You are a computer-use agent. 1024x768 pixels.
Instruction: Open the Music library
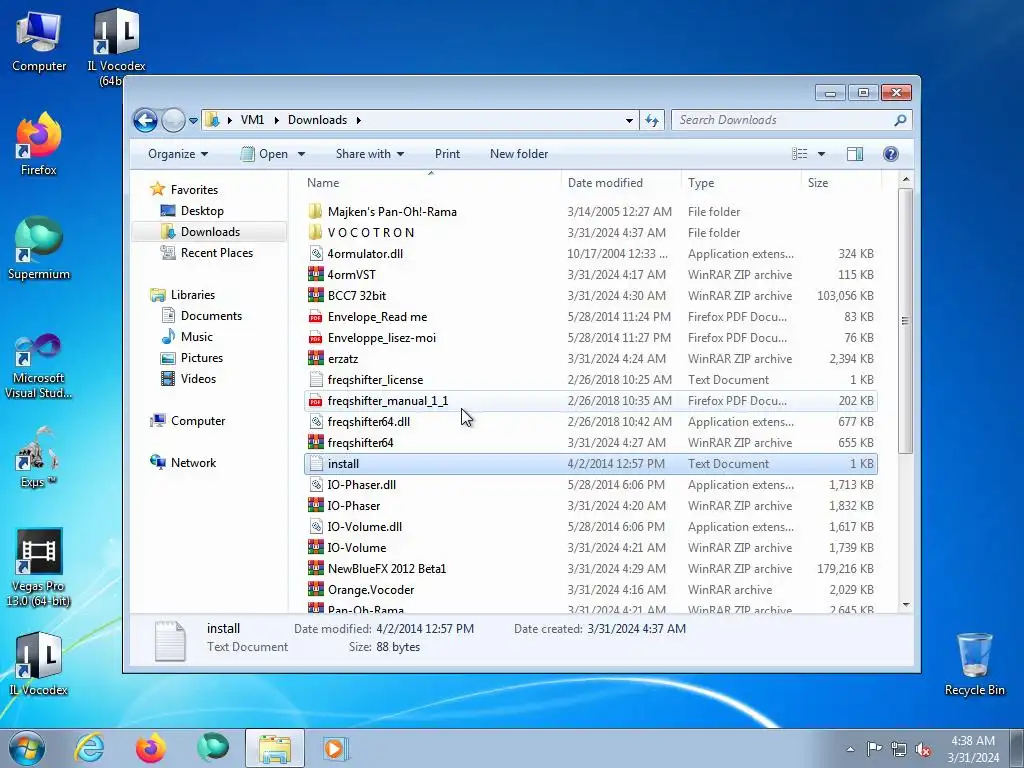(x=196, y=337)
